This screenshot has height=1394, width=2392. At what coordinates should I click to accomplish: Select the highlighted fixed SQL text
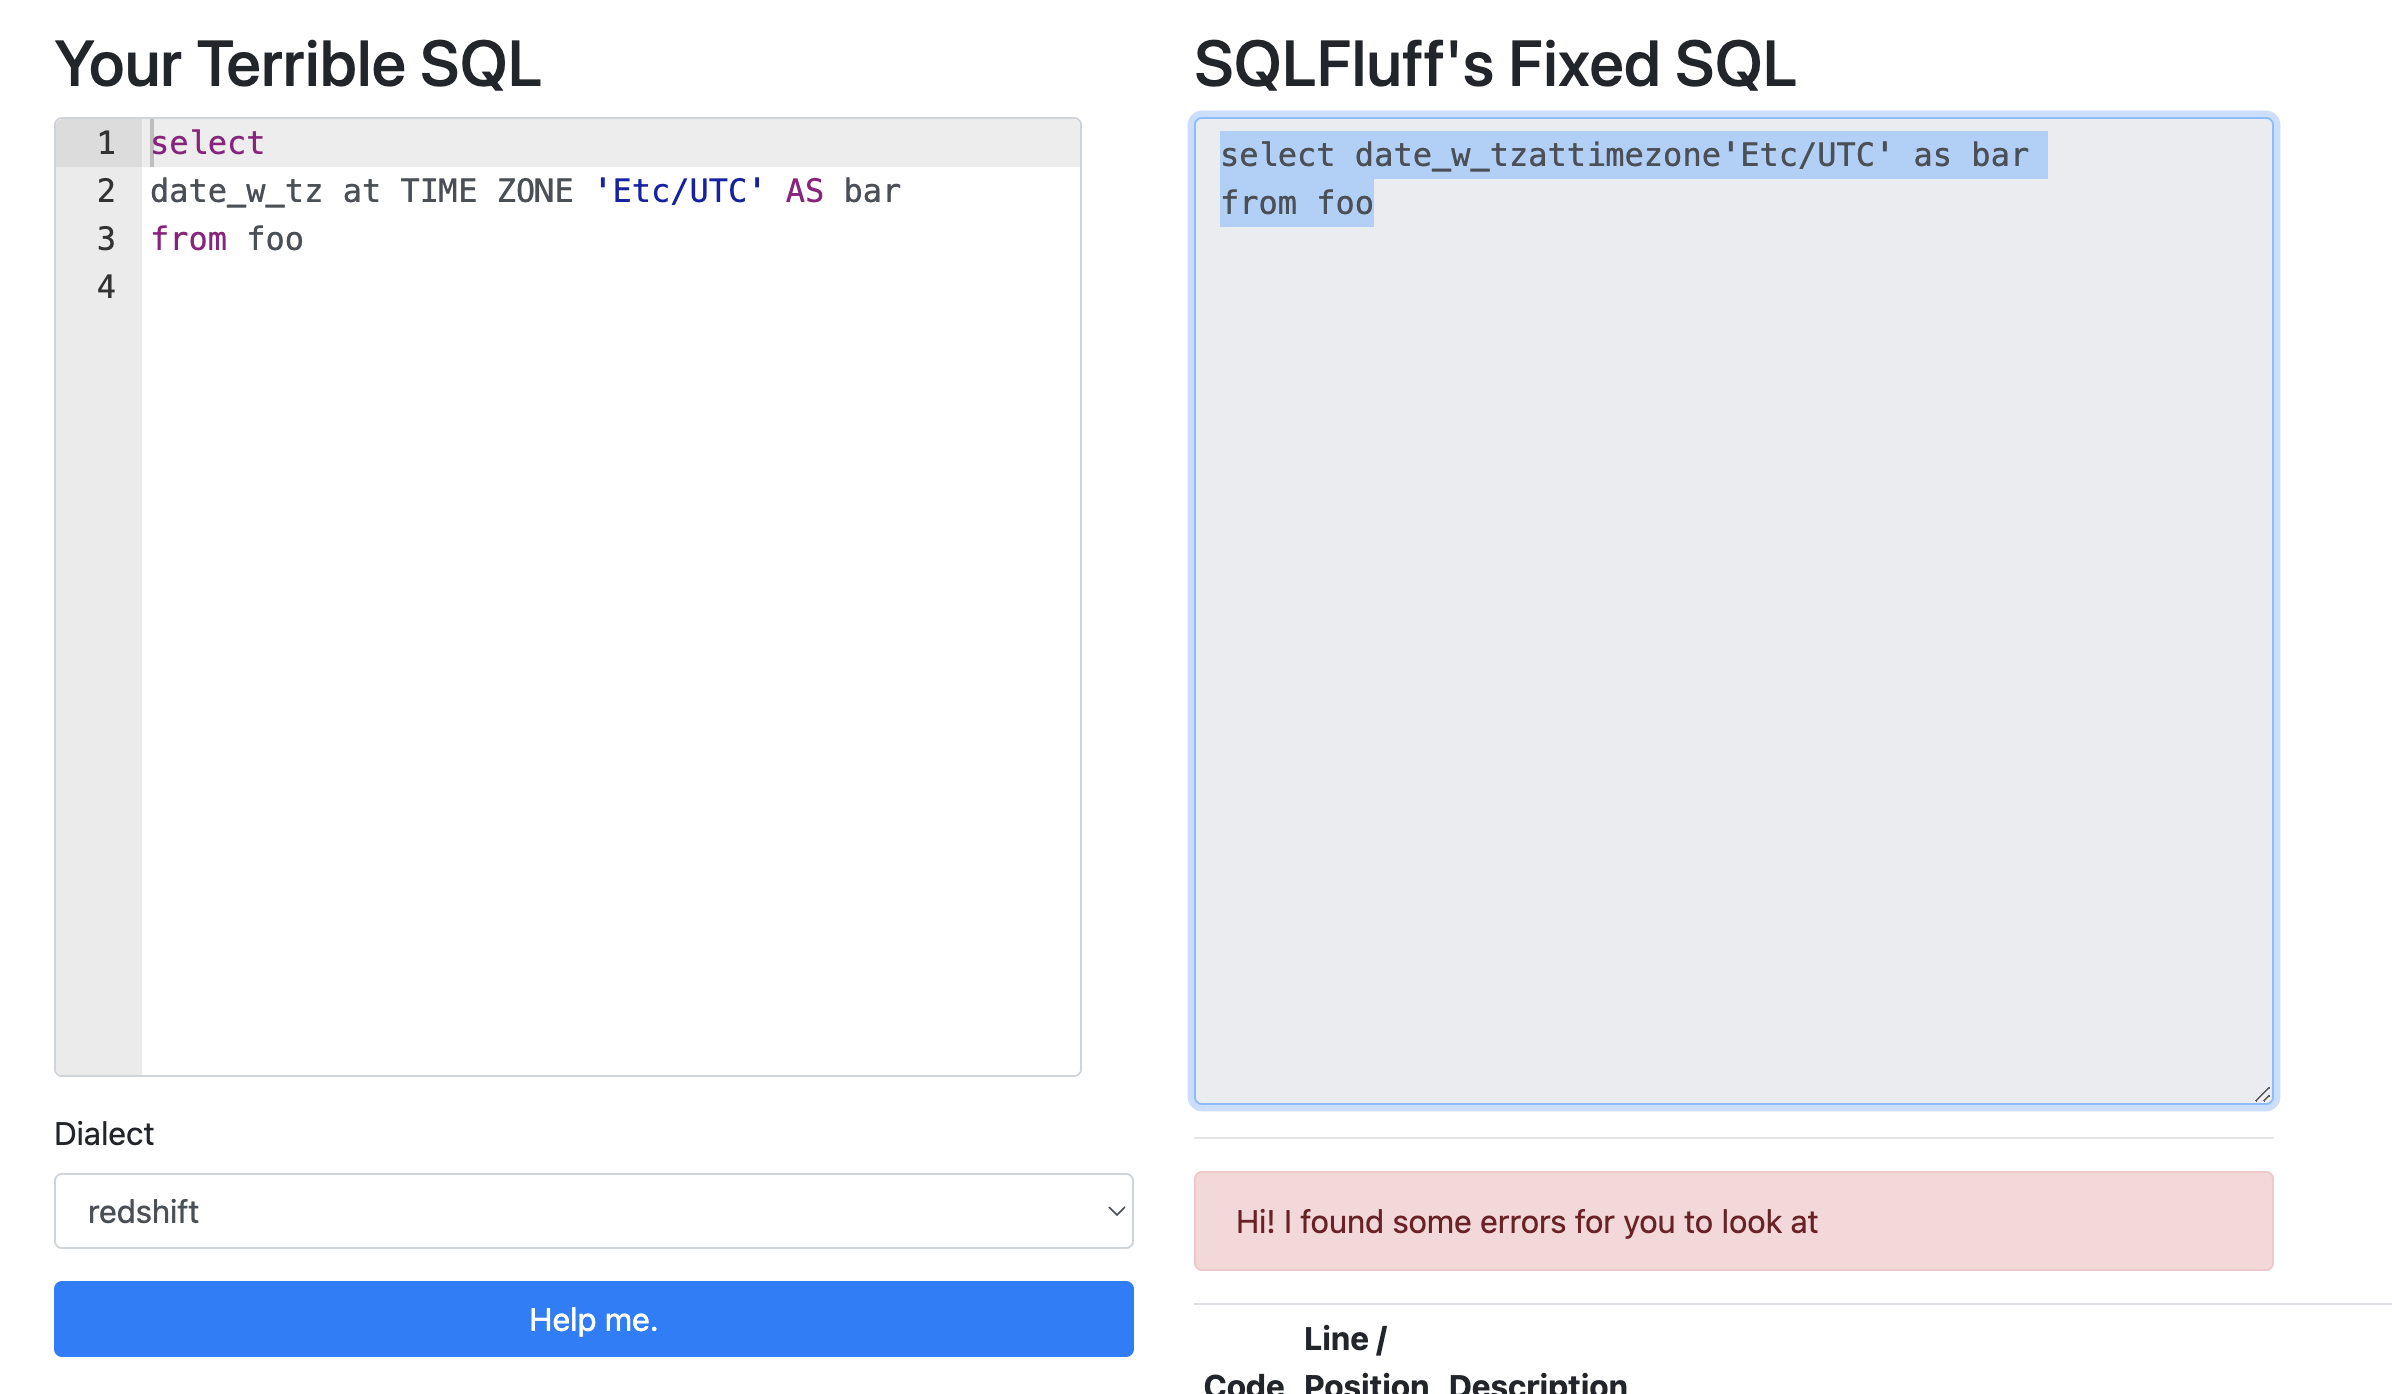click(1620, 155)
